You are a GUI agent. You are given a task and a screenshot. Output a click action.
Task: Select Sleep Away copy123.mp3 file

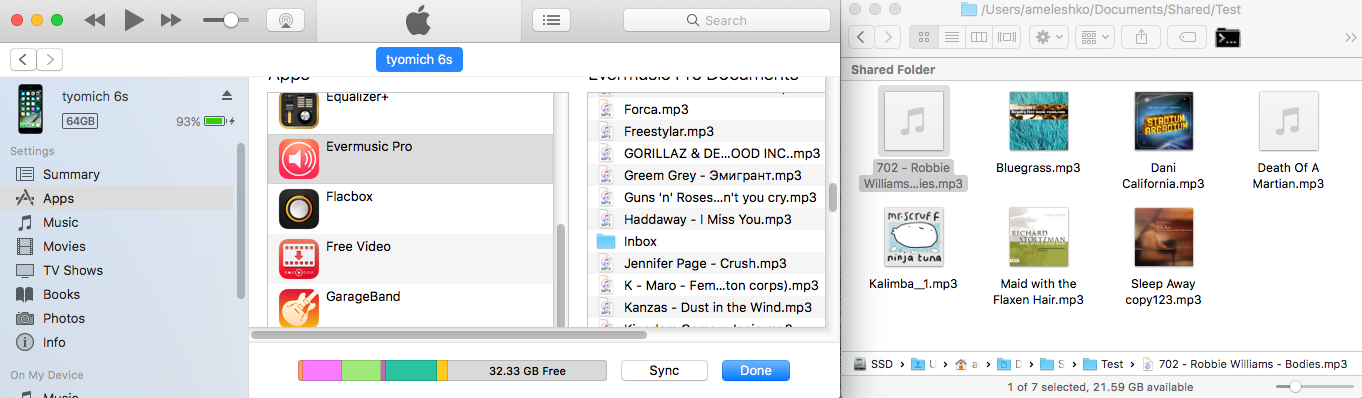point(1163,256)
